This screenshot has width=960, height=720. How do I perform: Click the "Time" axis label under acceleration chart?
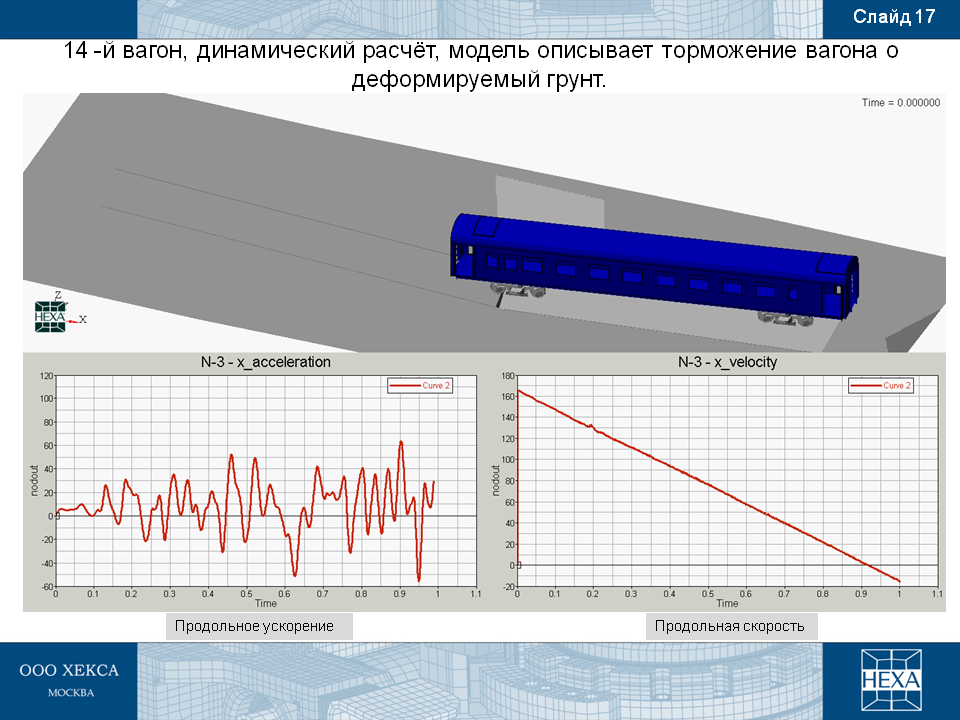tap(266, 603)
